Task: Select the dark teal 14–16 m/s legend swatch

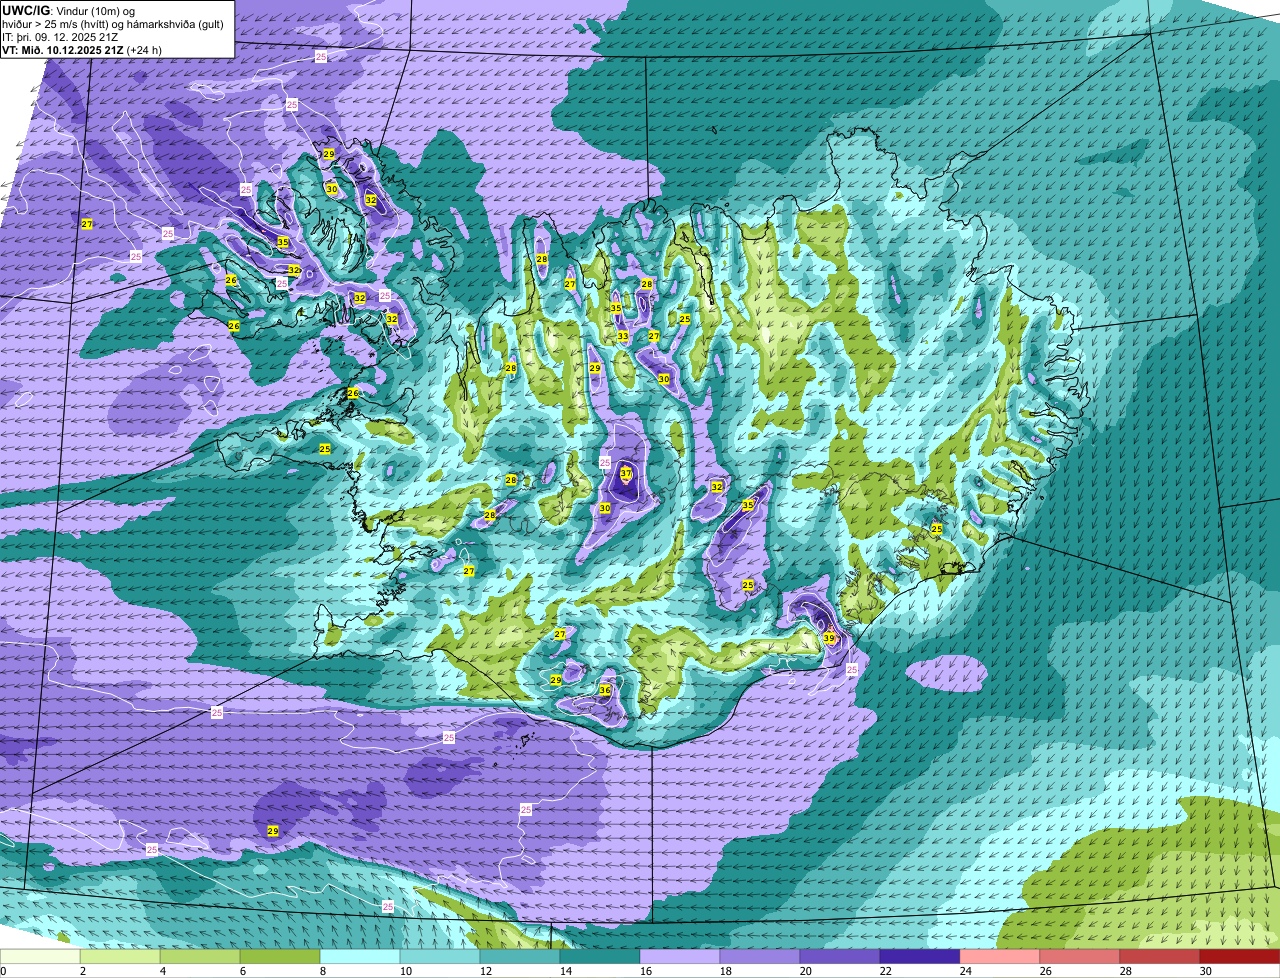Action: click(600, 956)
